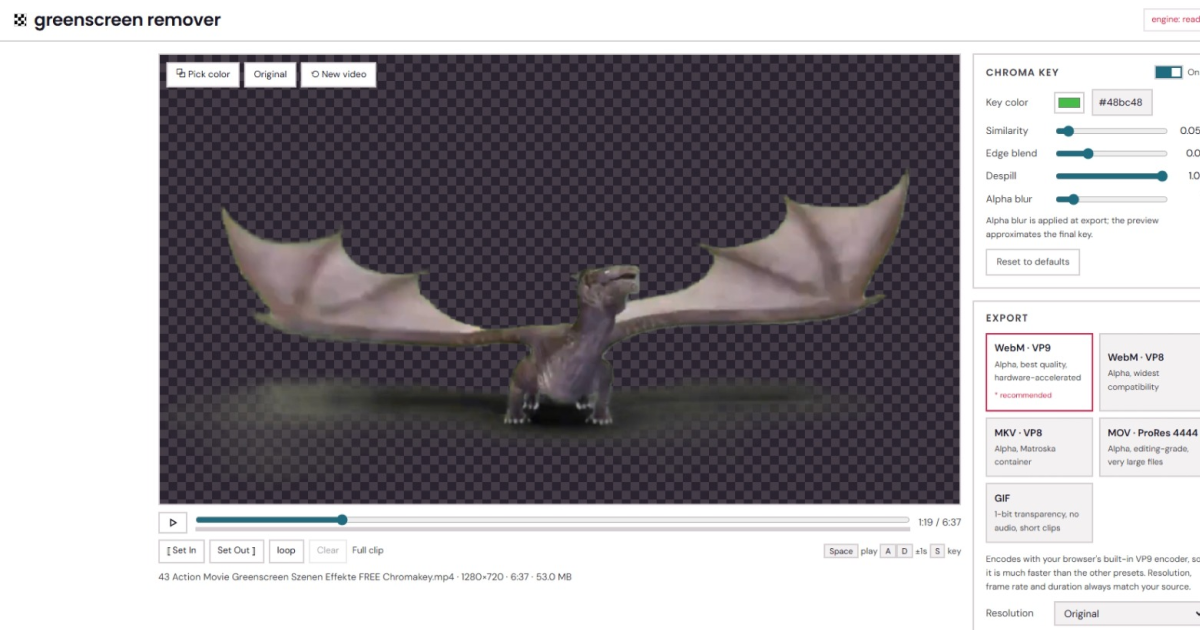The height and width of the screenshot is (630, 1200).
Task: Click the EXPORT heading
Action: tap(1007, 318)
